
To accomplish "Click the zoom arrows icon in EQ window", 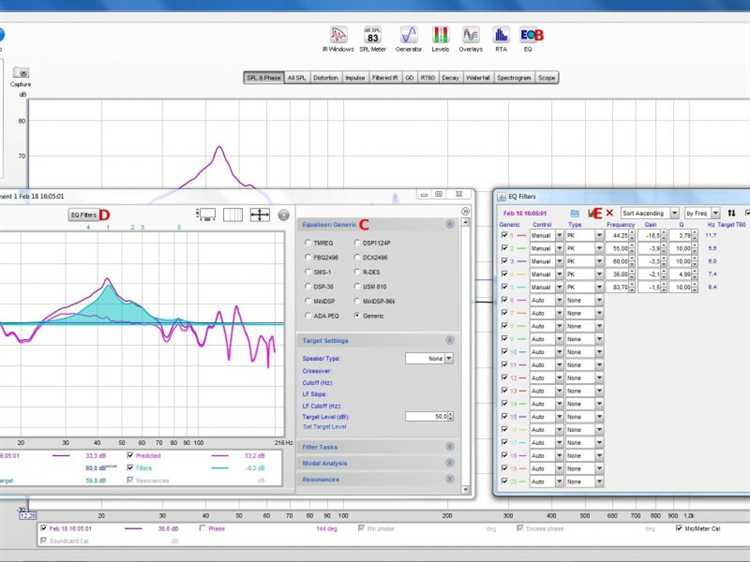I will tap(260, 215).
